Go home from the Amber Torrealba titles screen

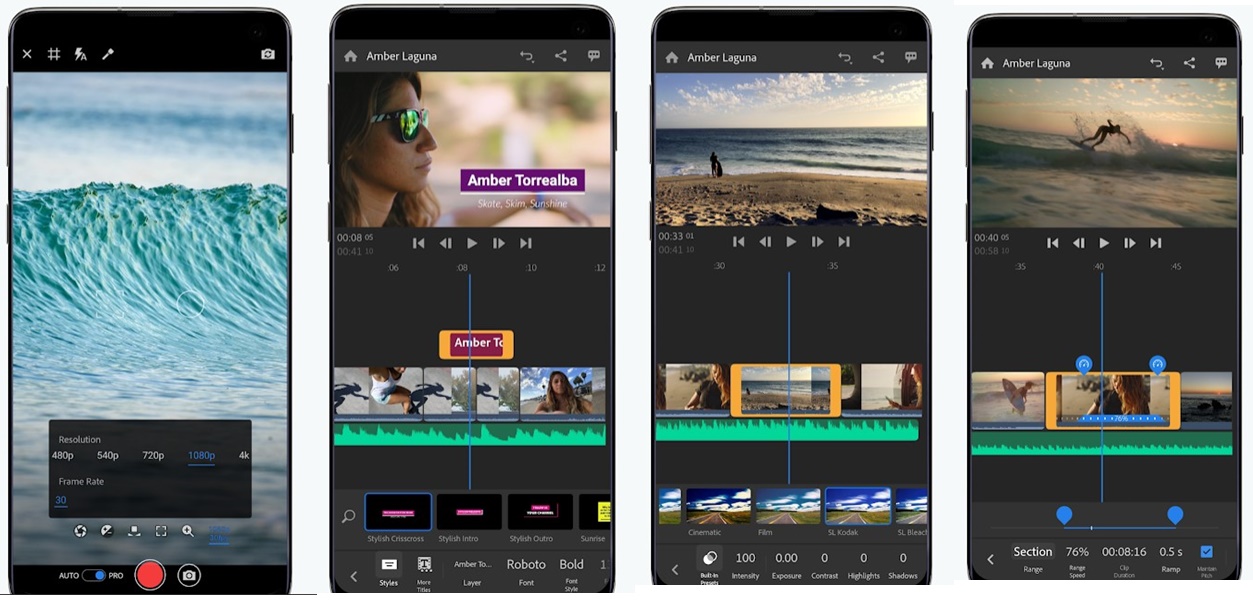tap(350, 56)
